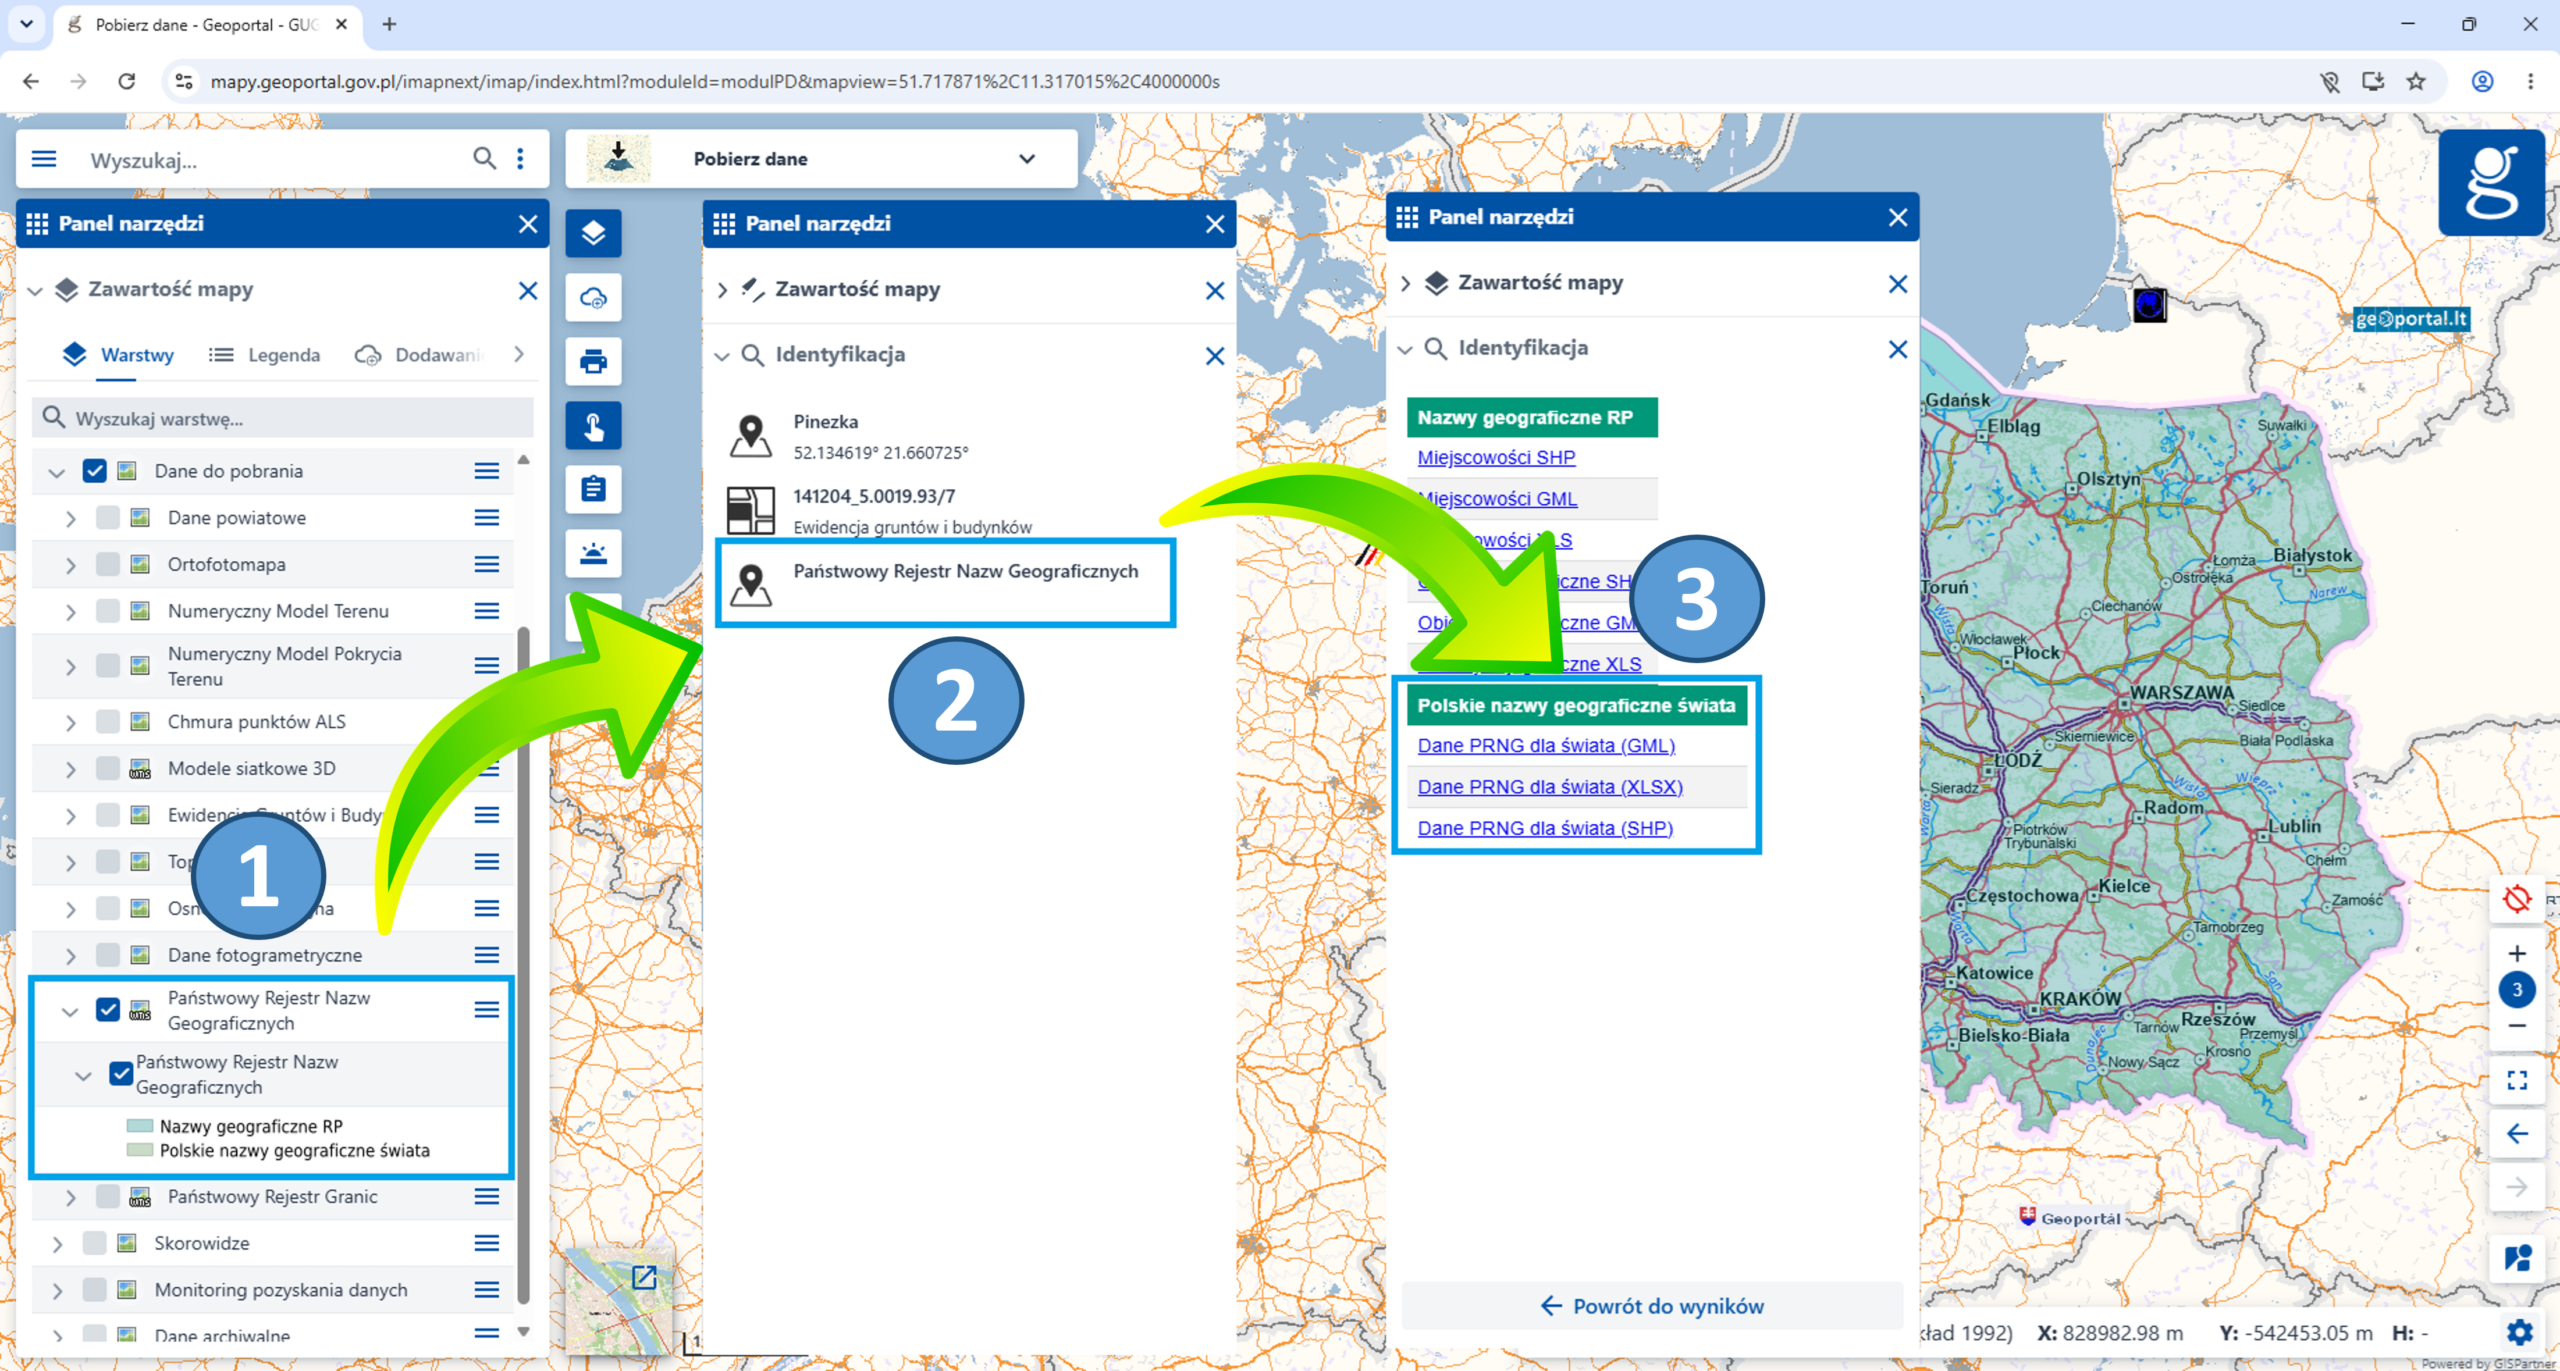The height and width of the screenshot is (1371, 2560).
Task: Click Powrót do wyników button
Action: 1651,1305
